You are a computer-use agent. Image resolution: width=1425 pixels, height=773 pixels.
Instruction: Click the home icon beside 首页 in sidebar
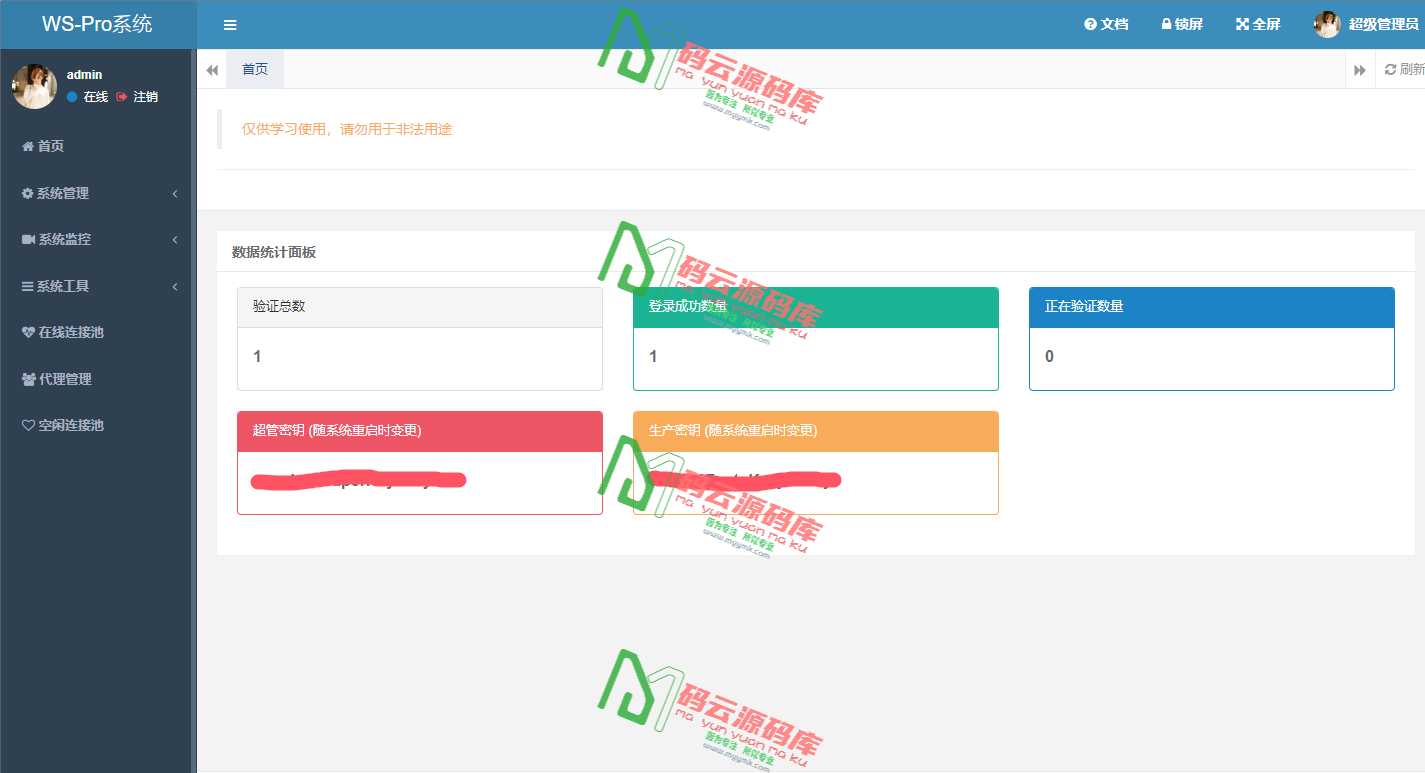tap(28, 146)
